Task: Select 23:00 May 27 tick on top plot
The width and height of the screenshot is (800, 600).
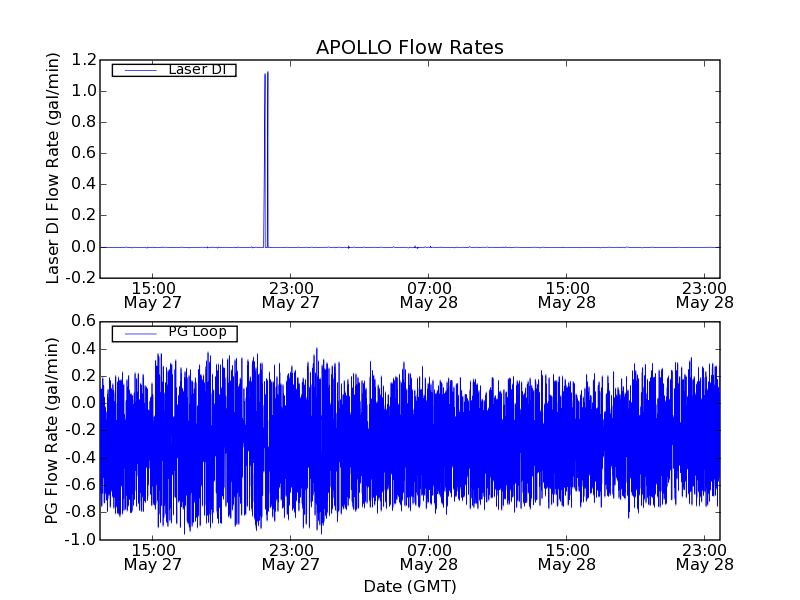Action: [x=289, y=294]
